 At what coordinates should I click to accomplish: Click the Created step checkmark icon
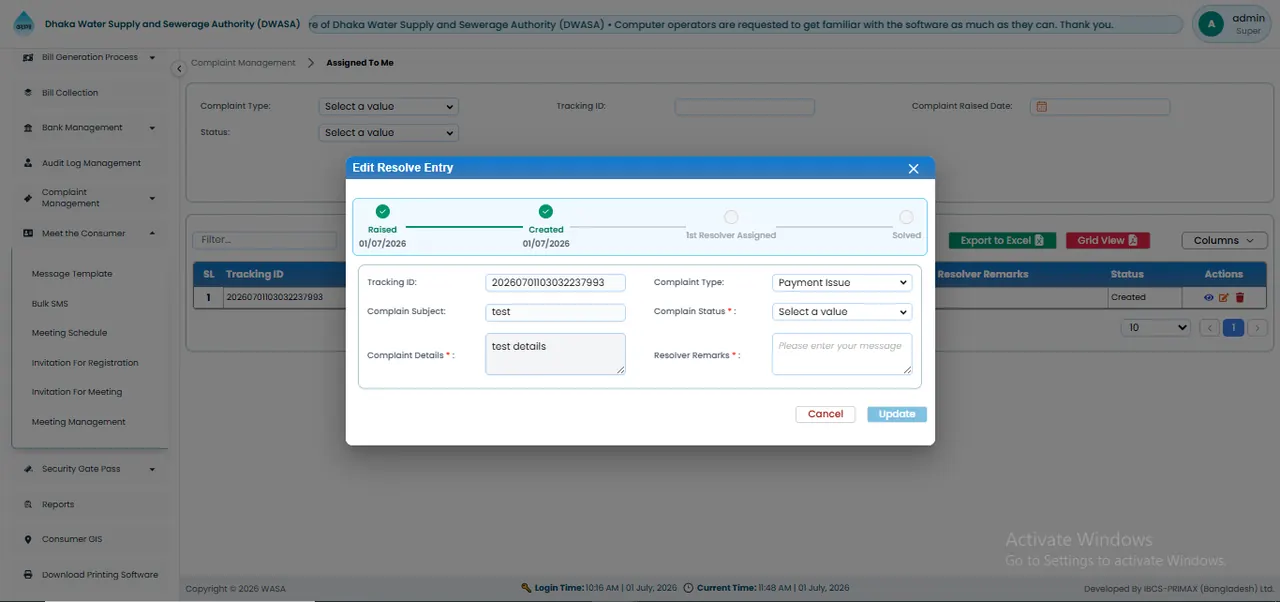pyautogui.click(x=546, y=211)
